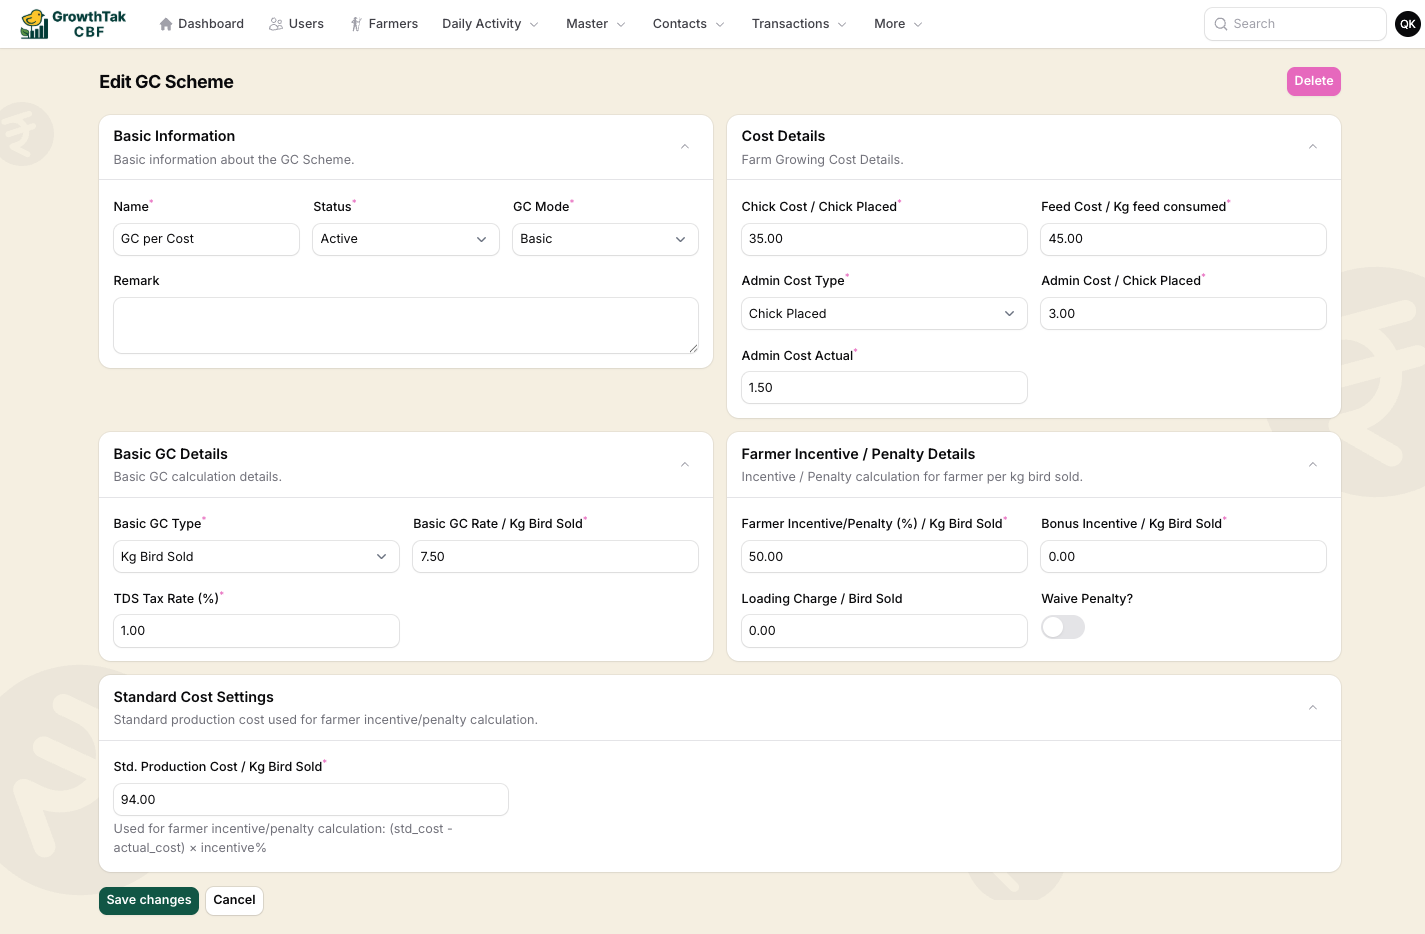The image size is (1425, 934).
Task: Collapse the Standard Cost Settings section
Action: (1313, 708)
